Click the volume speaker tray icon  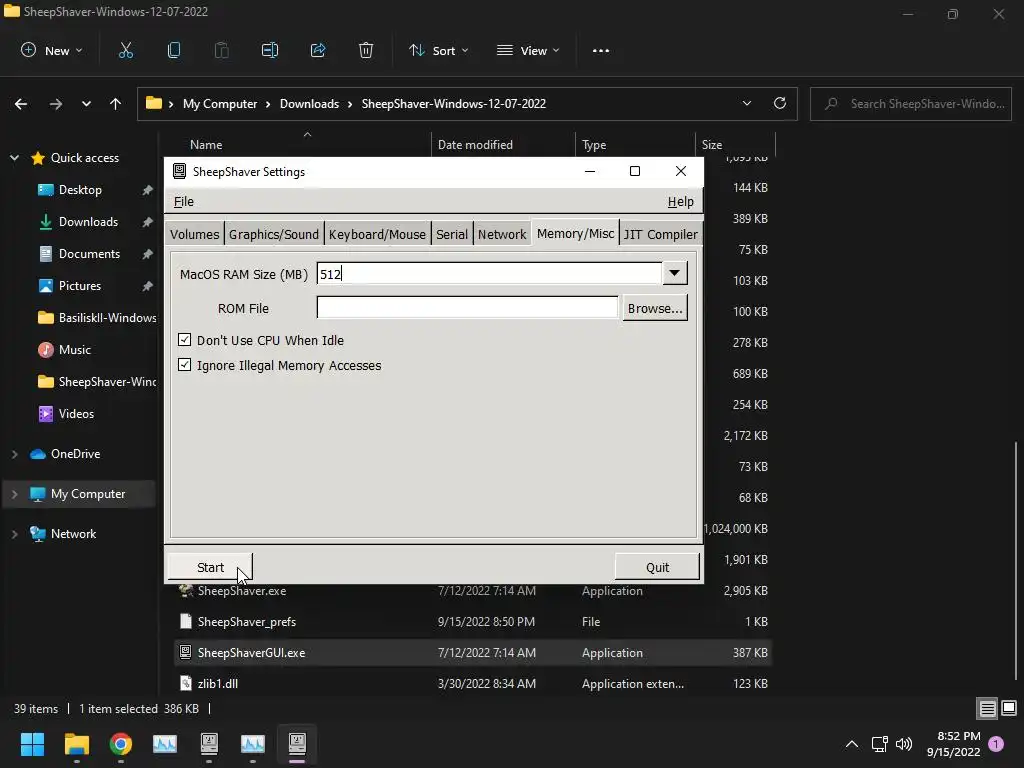point(904,744)
